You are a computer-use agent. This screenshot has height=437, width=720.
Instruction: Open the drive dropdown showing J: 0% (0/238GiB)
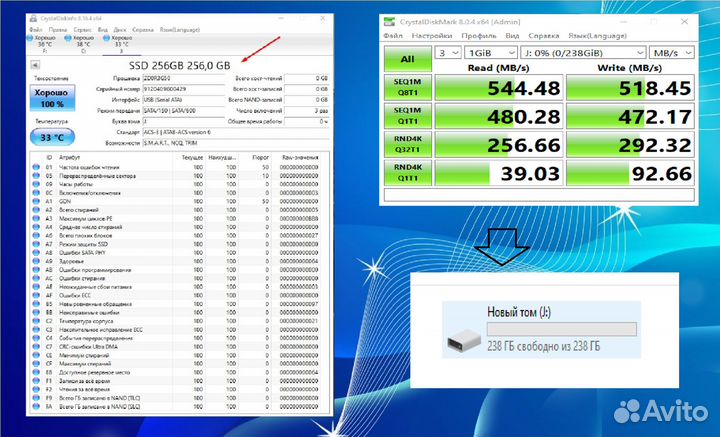(x=583, y=53)
